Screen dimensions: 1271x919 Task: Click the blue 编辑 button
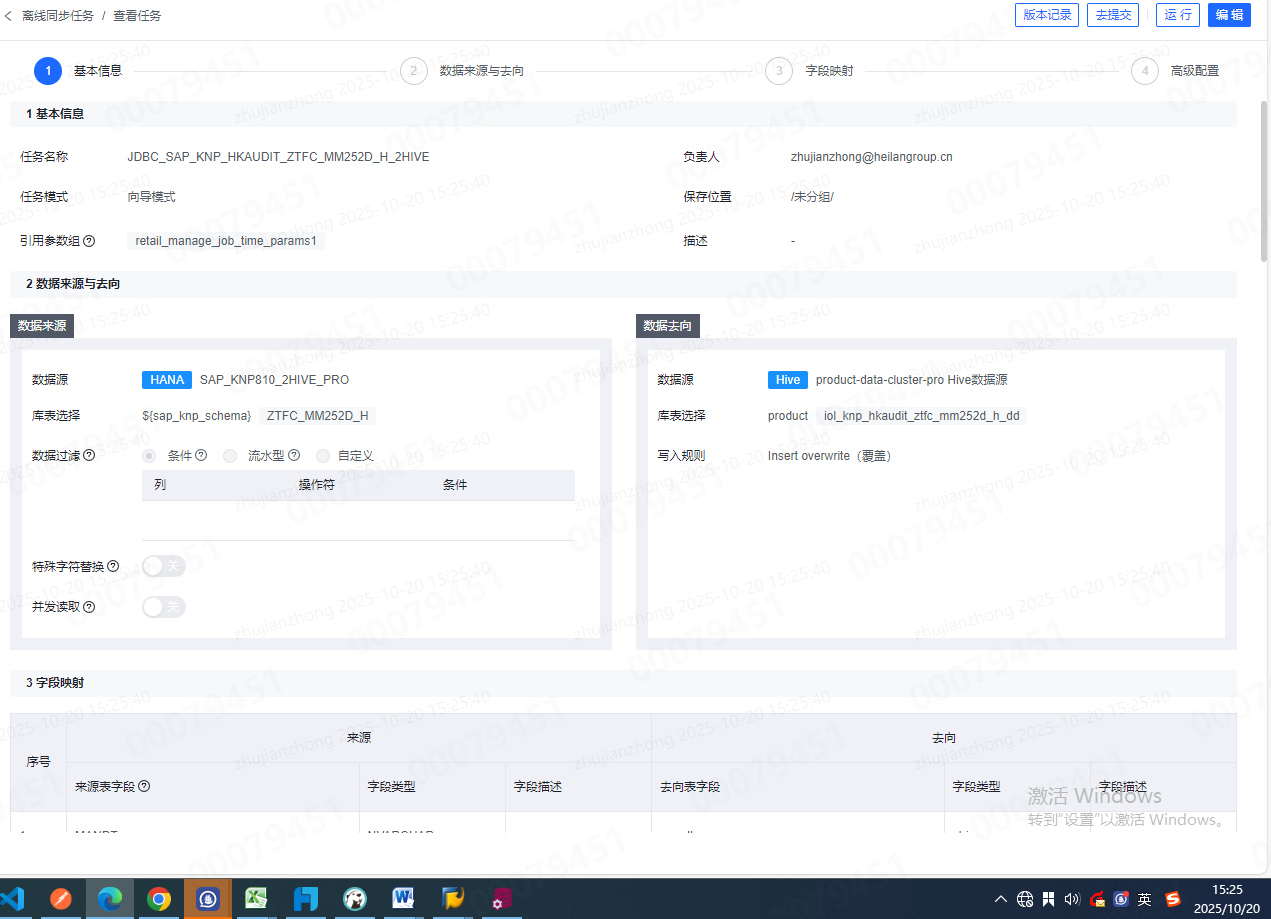[1229, 15]
